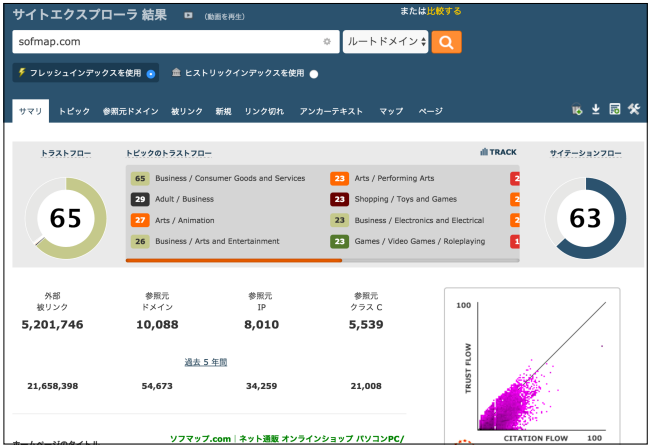Switch to the トピック tab
This screenshot has width=651, height=448.
pos(74,111)
